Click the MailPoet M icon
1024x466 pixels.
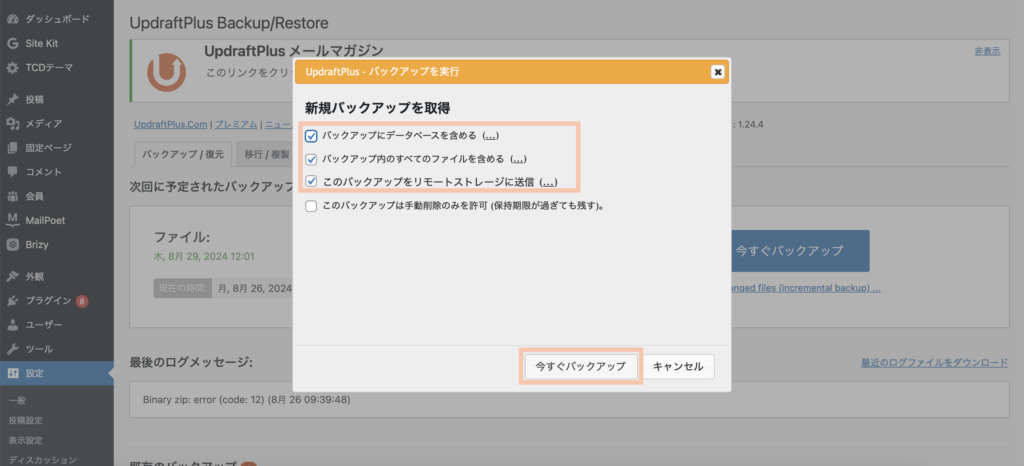(12, 220)
